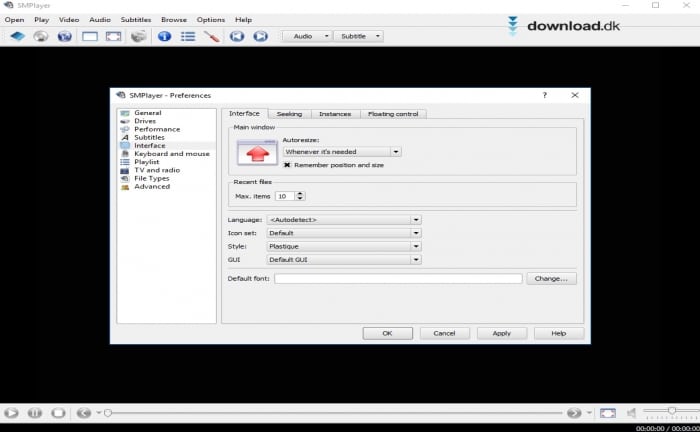Select General in preferences list

pyautogui.click(x=148, y=113)
